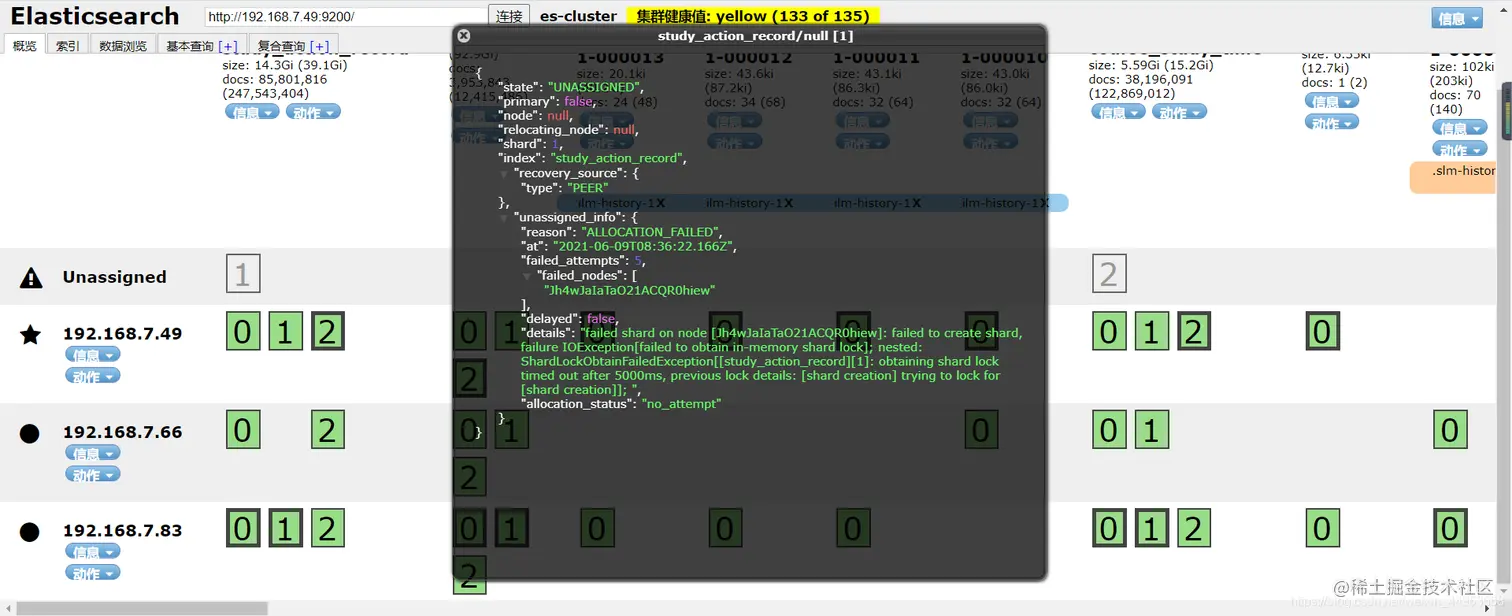Add a new 复合查询 tab with [+]
This screenshot has height=616, width=1512.
click(x=320, y=46)
